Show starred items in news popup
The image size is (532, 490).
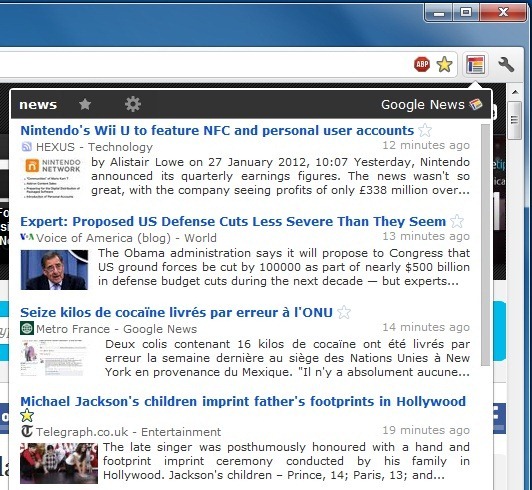pyautogui.click(x=85, y=104)
